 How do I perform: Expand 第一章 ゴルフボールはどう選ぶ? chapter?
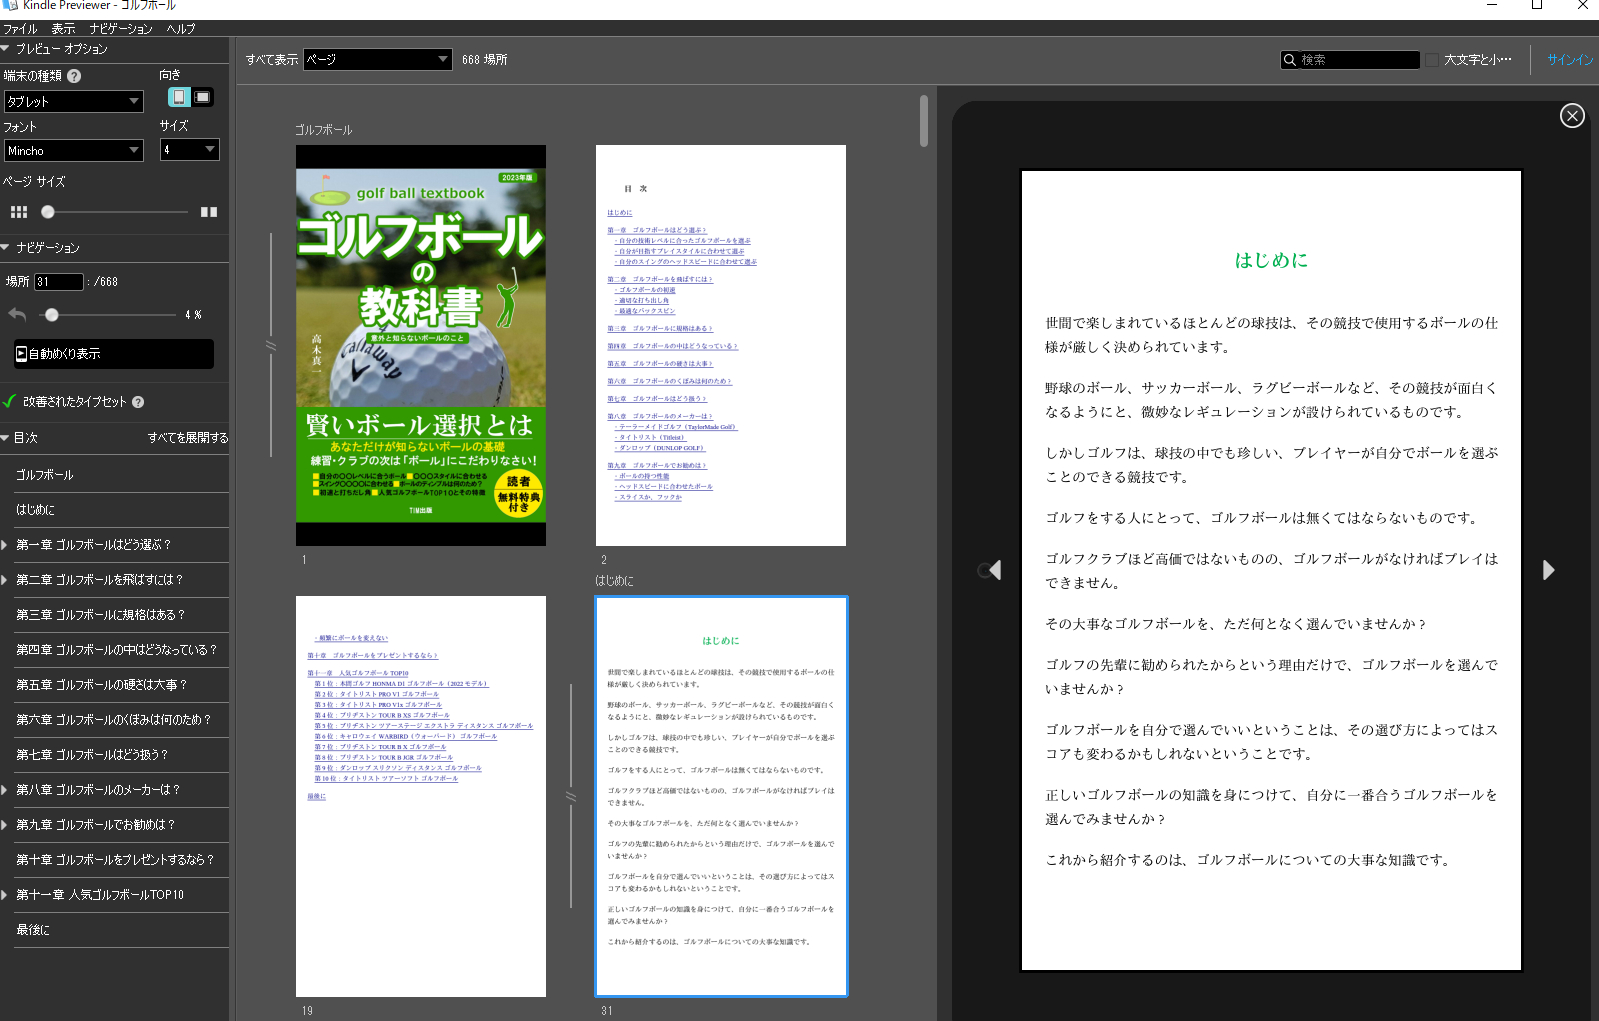[5, 545]
